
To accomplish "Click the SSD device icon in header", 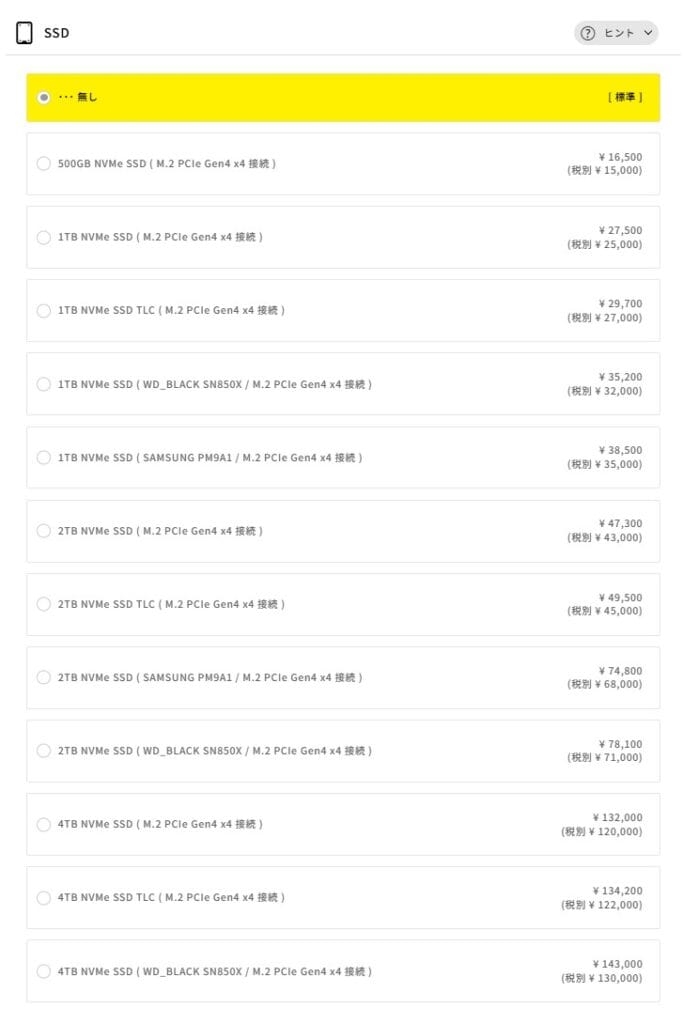I will (24, 33).
